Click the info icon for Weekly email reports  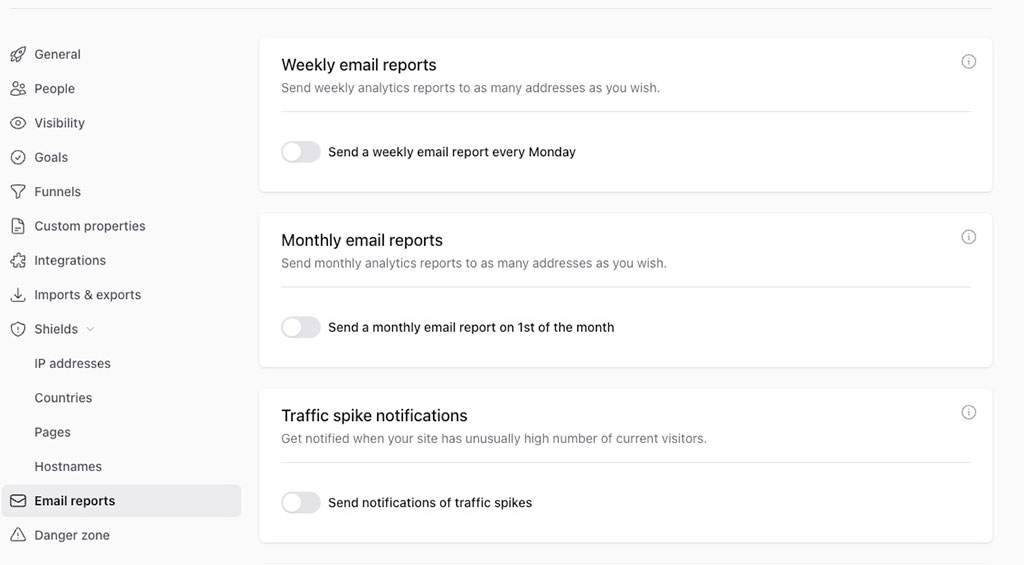point(968,62)
